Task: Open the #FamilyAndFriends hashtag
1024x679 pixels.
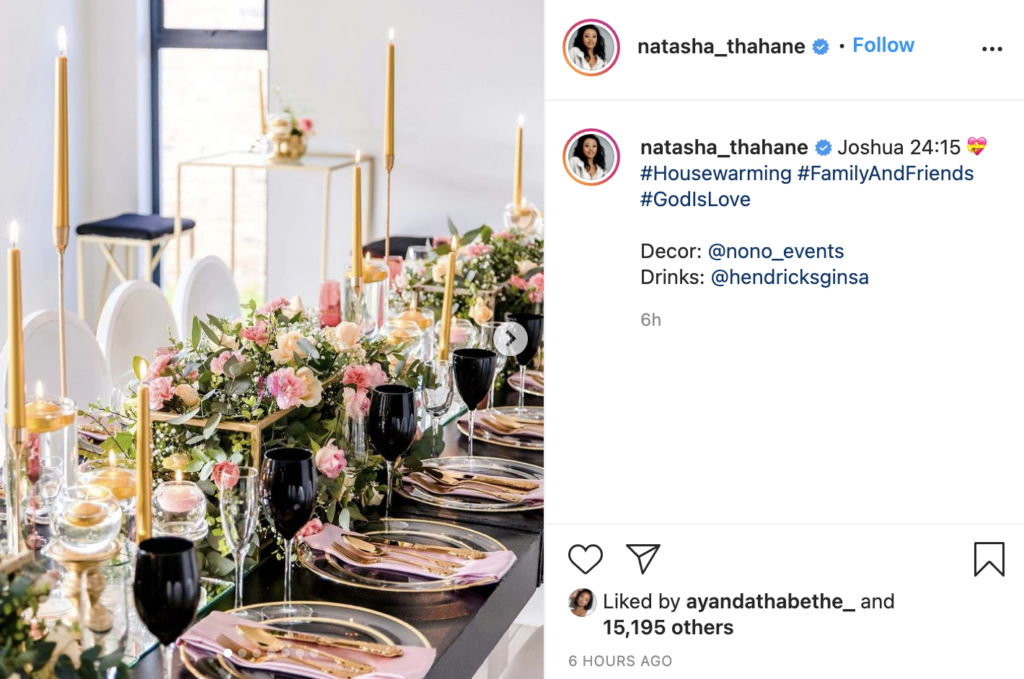Action: [886, 173]
